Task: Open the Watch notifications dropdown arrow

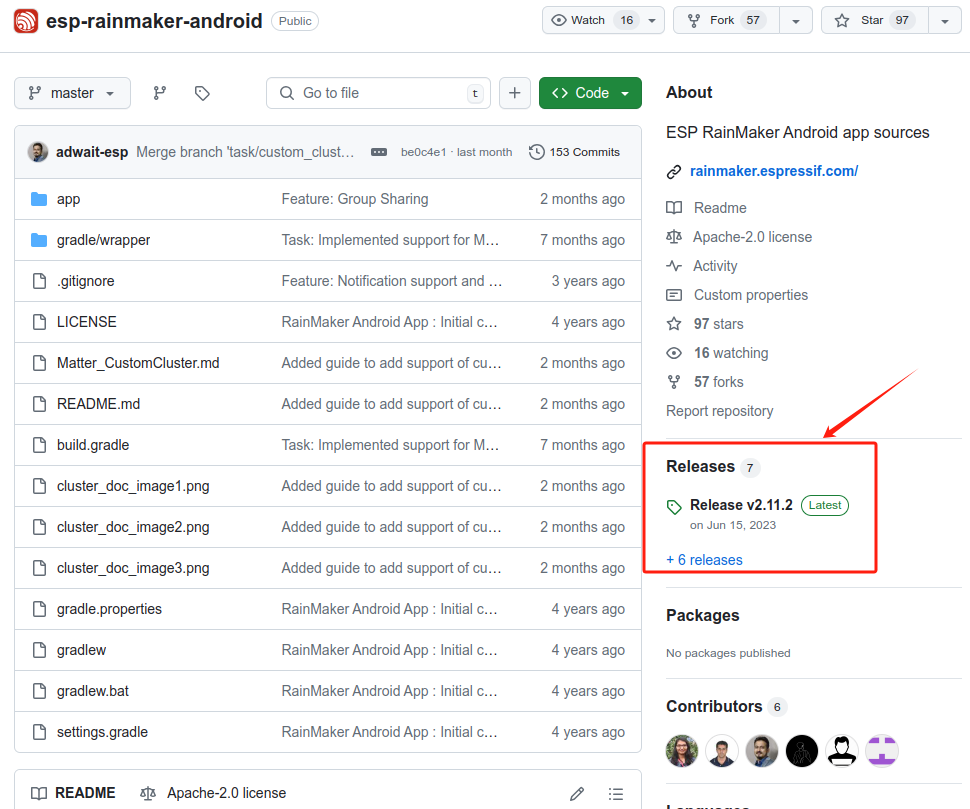Action: 652,21
